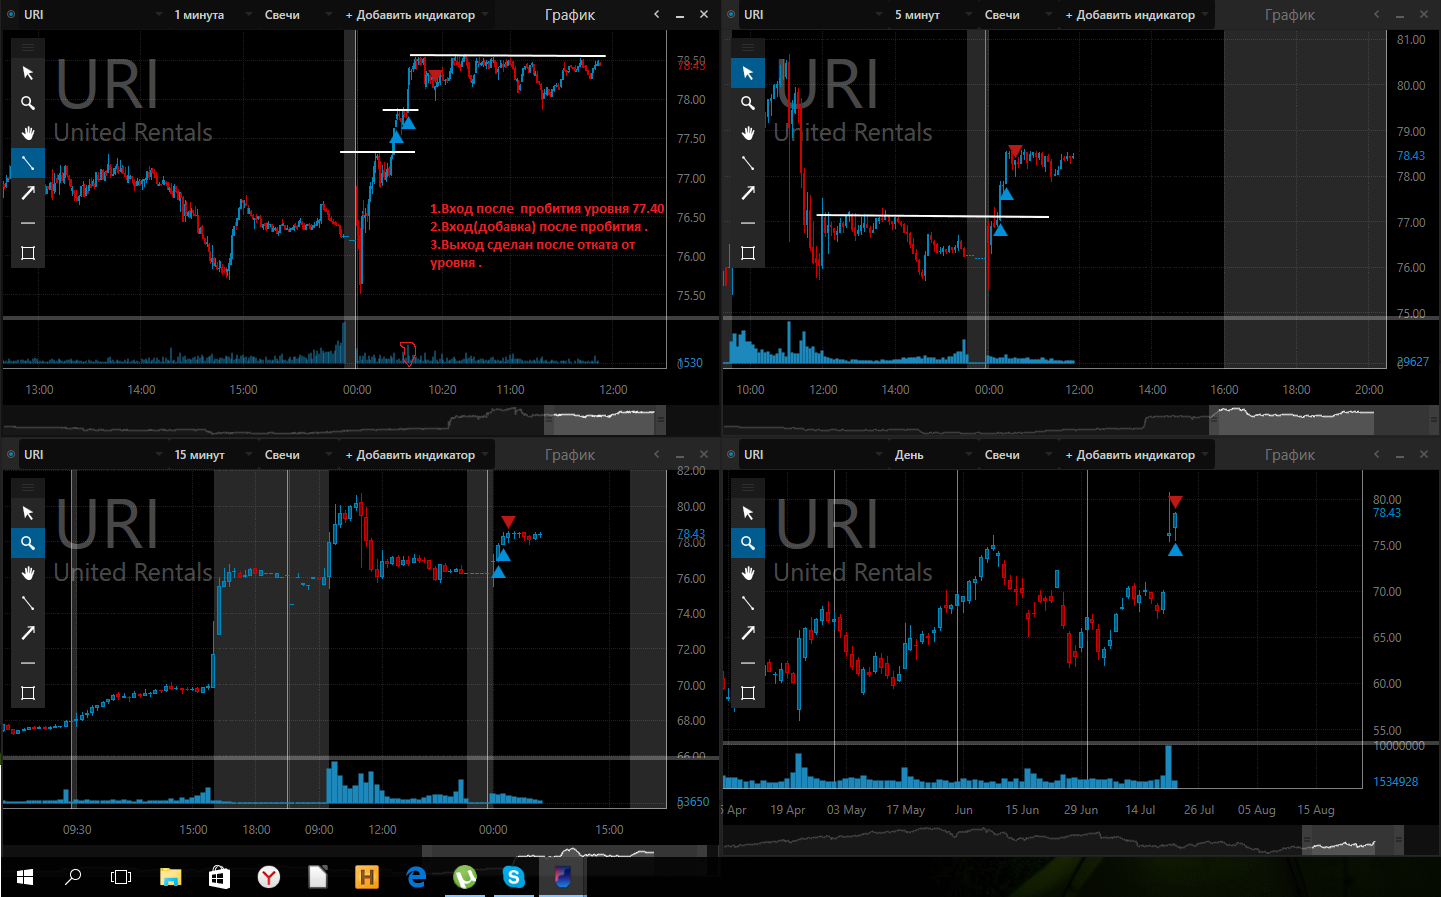Switch to График tab in 5 минут chart

[1290, 15]
